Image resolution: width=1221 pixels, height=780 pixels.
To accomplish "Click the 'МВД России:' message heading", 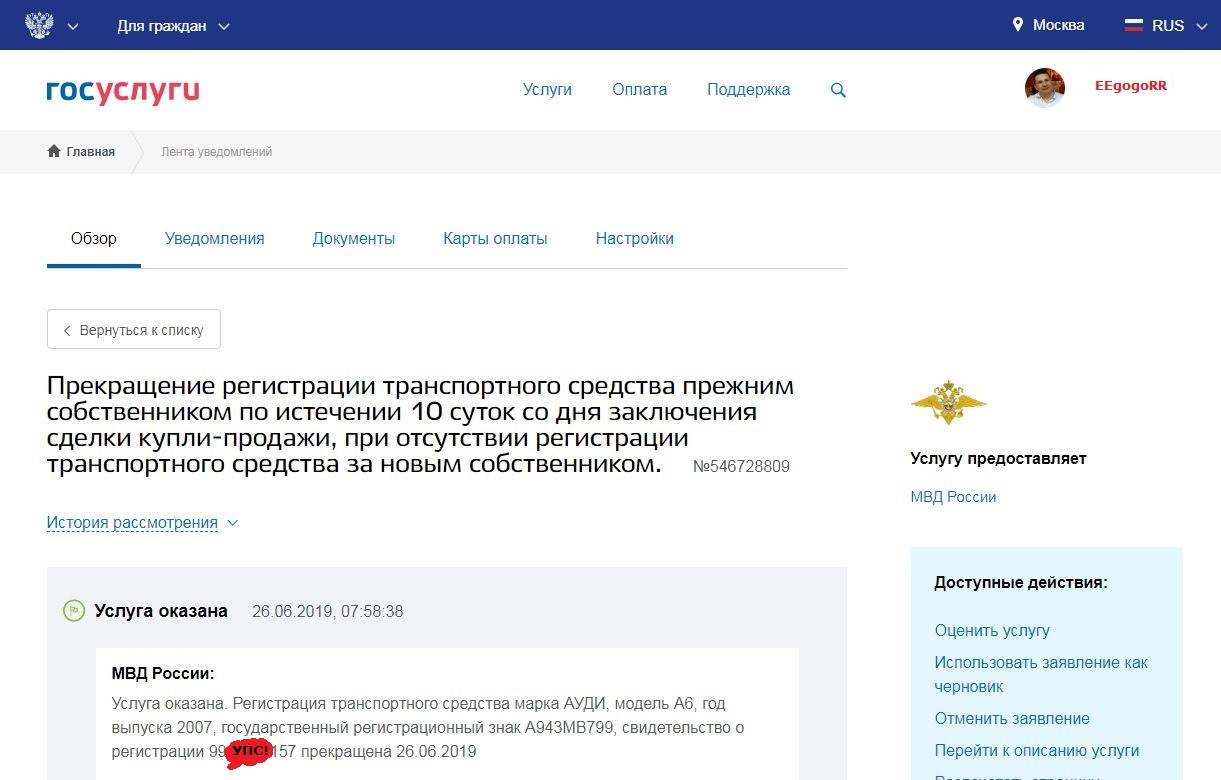I will (x=163, y=673).
